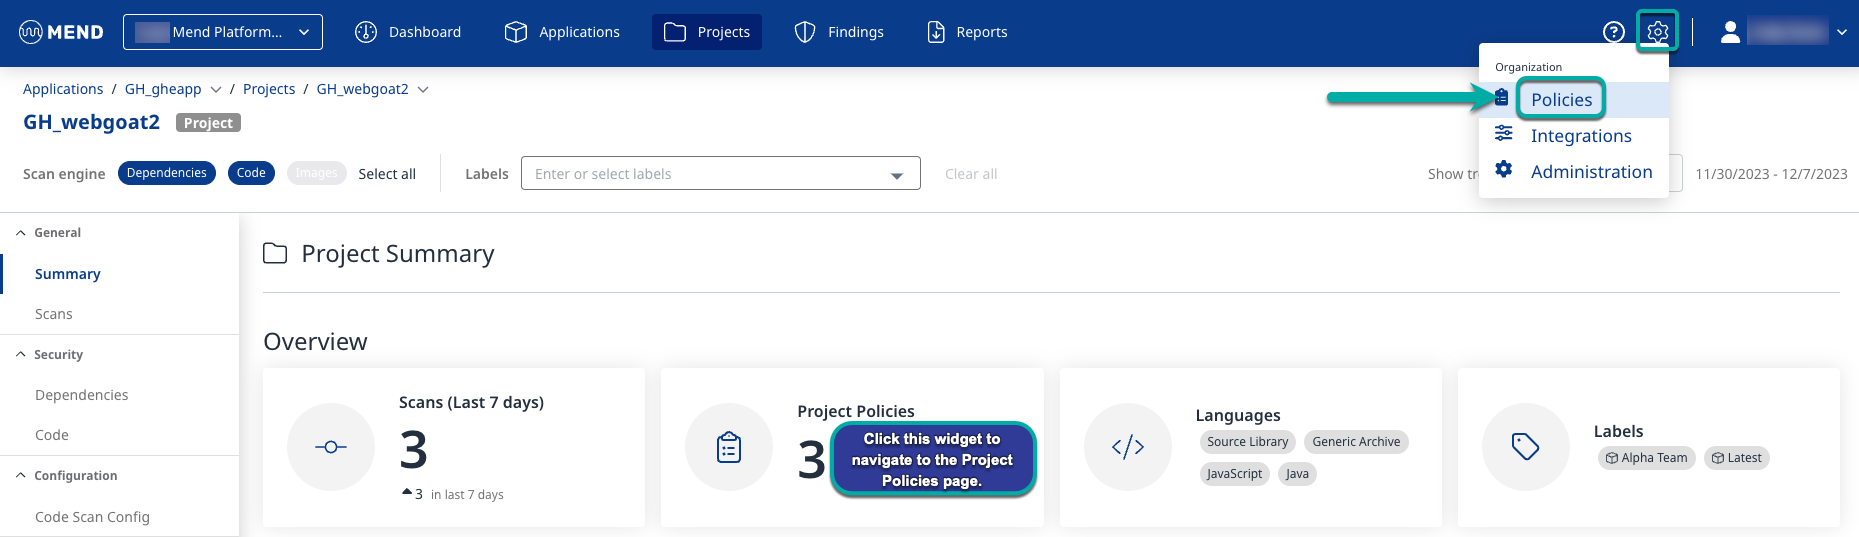The height and width of the screenshot is (537, 1859).
Task: Select Policies from the settings menu
Action: (1561, 100)
